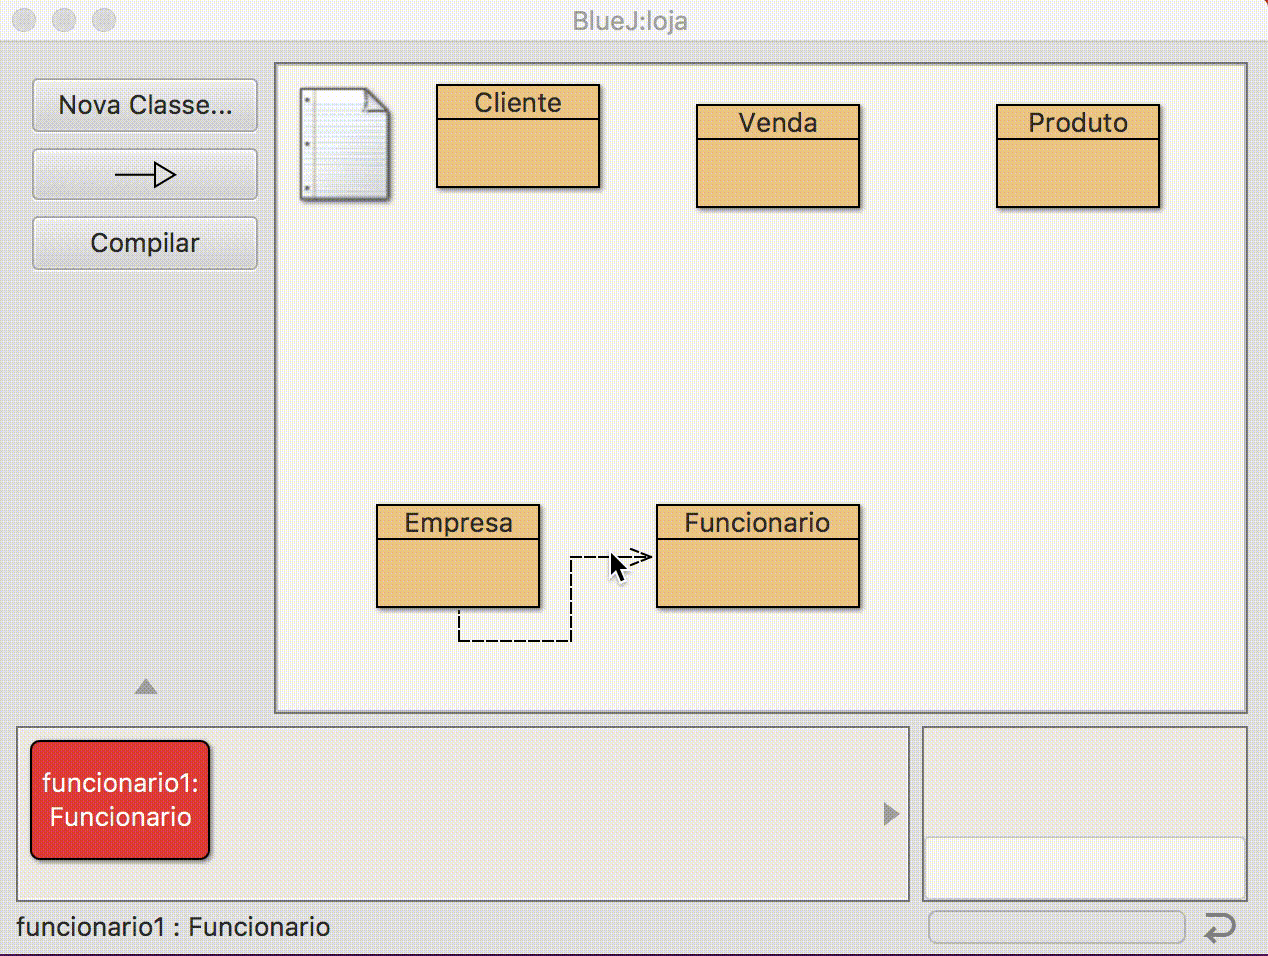Click the return arrow icon at bottom right
The image size is (1268, 956).
tap(1220, 928)
